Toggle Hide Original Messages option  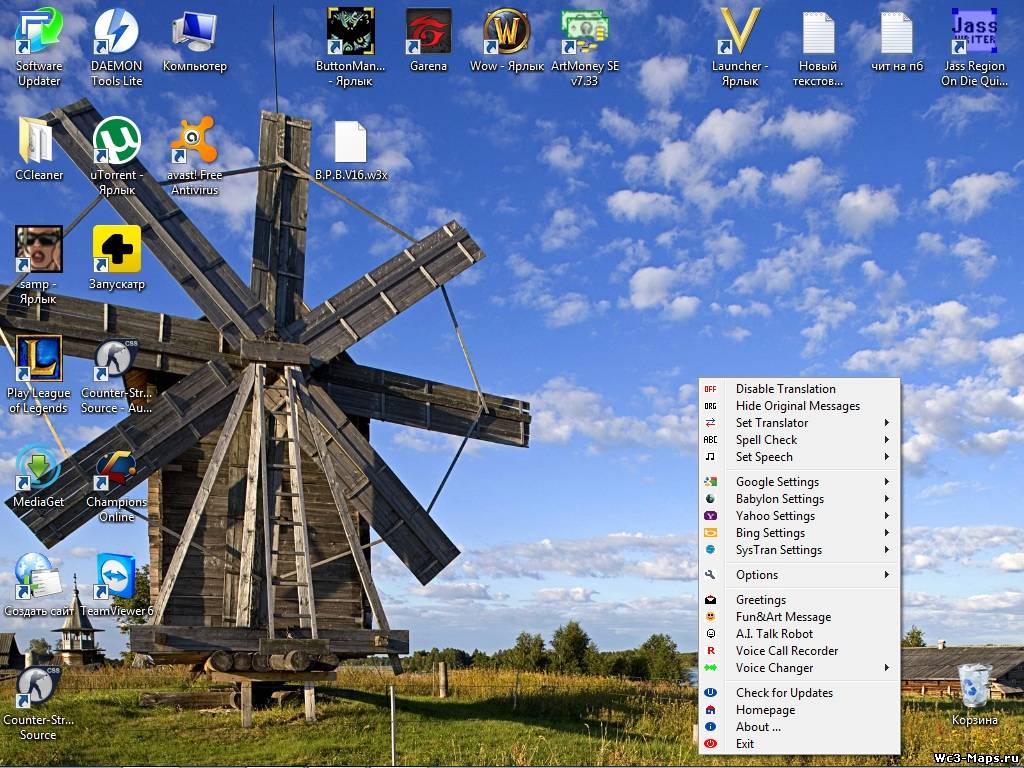(797, 406)
